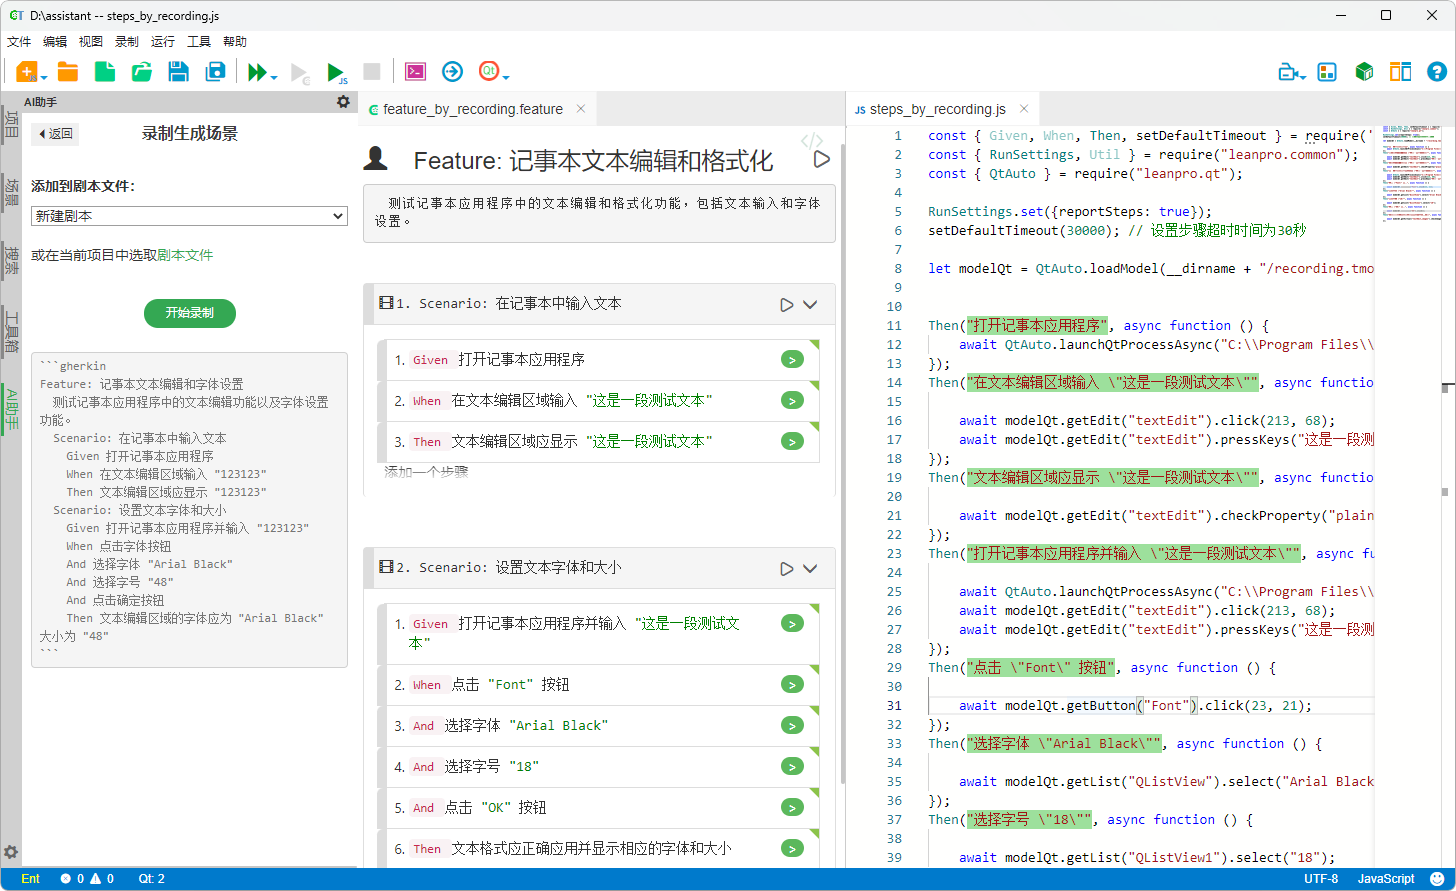Viewport: 1456px width, 891px height.
Task: Run the project with the double-arrow play icon
Action: (x=257, y=72)
